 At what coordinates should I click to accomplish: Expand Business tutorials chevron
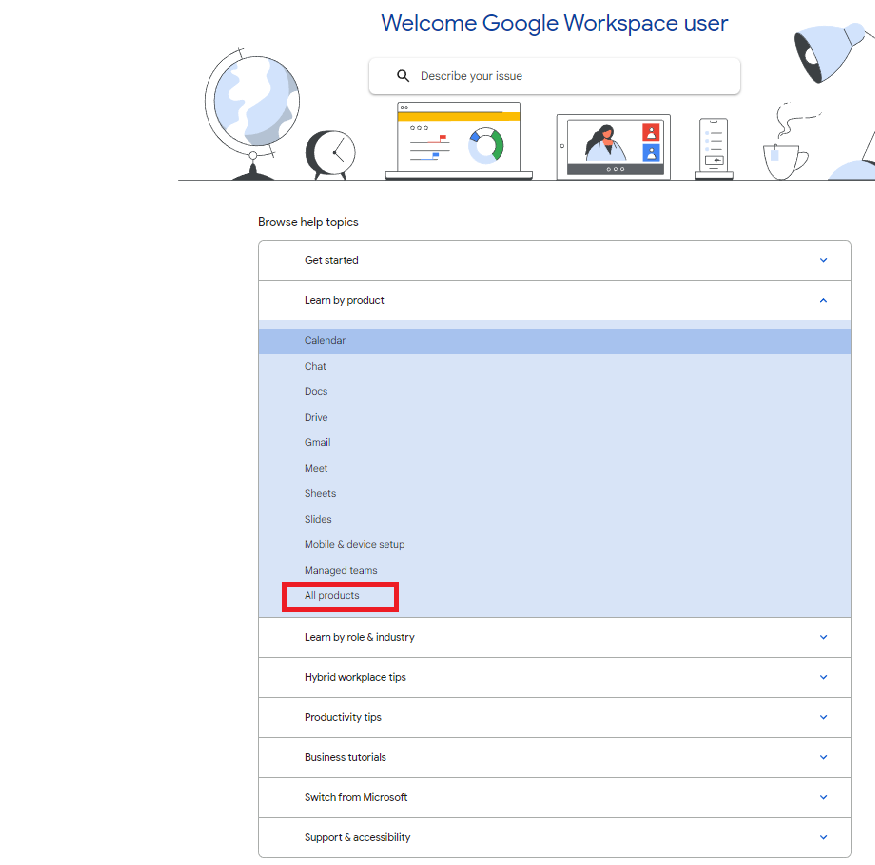pyautogui.click(x=823, y=757)
